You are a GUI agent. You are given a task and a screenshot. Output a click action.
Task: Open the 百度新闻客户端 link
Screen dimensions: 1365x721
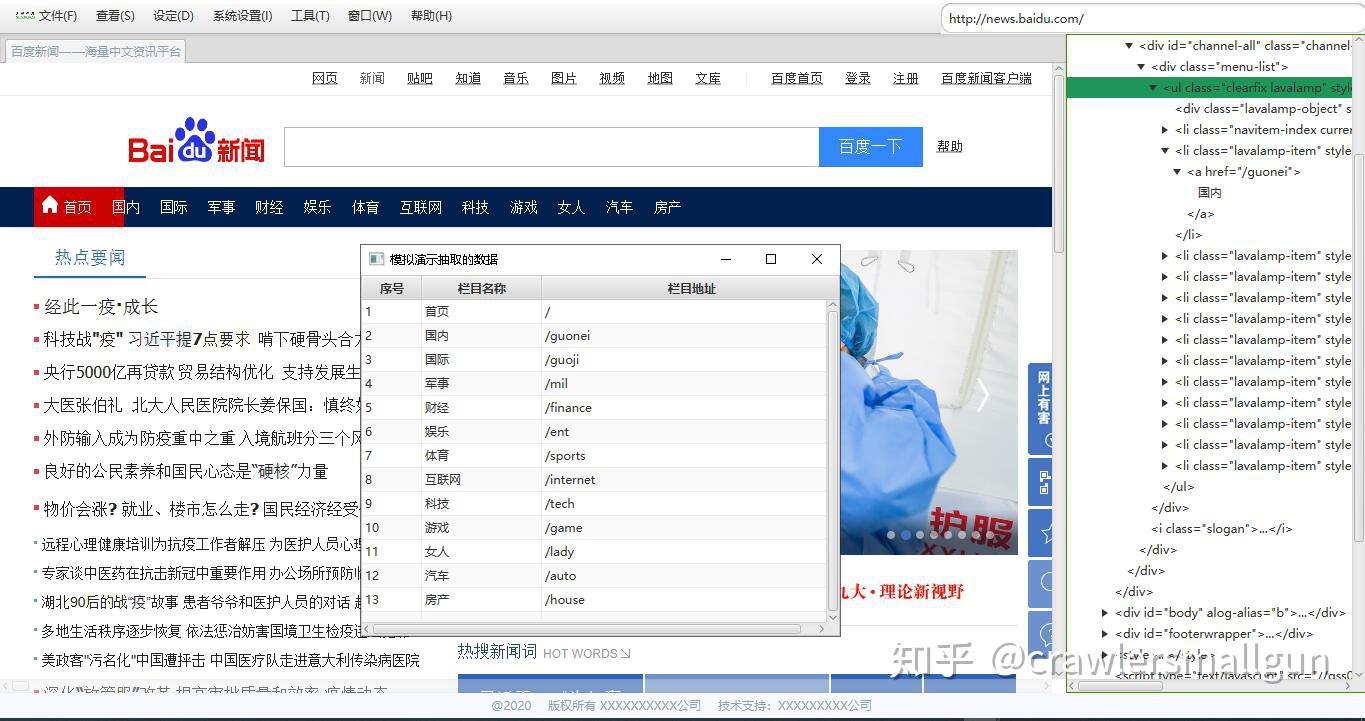986,78
